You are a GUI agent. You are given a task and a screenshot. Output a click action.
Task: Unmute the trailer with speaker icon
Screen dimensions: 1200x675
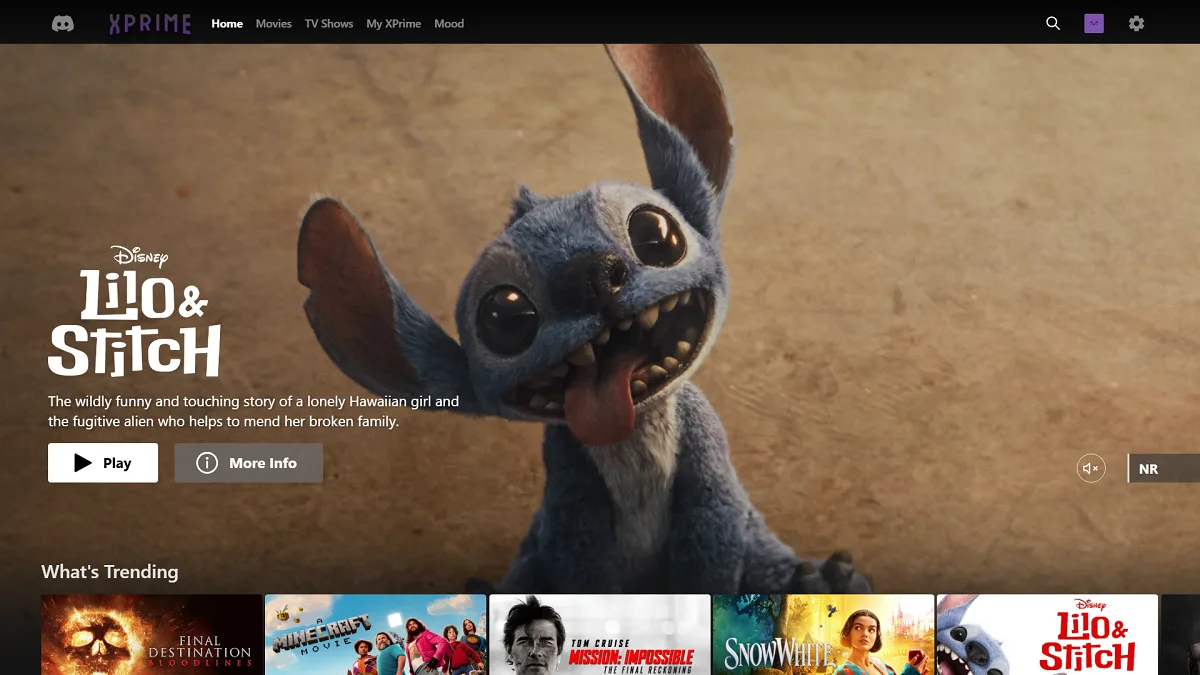(1091, 468)
